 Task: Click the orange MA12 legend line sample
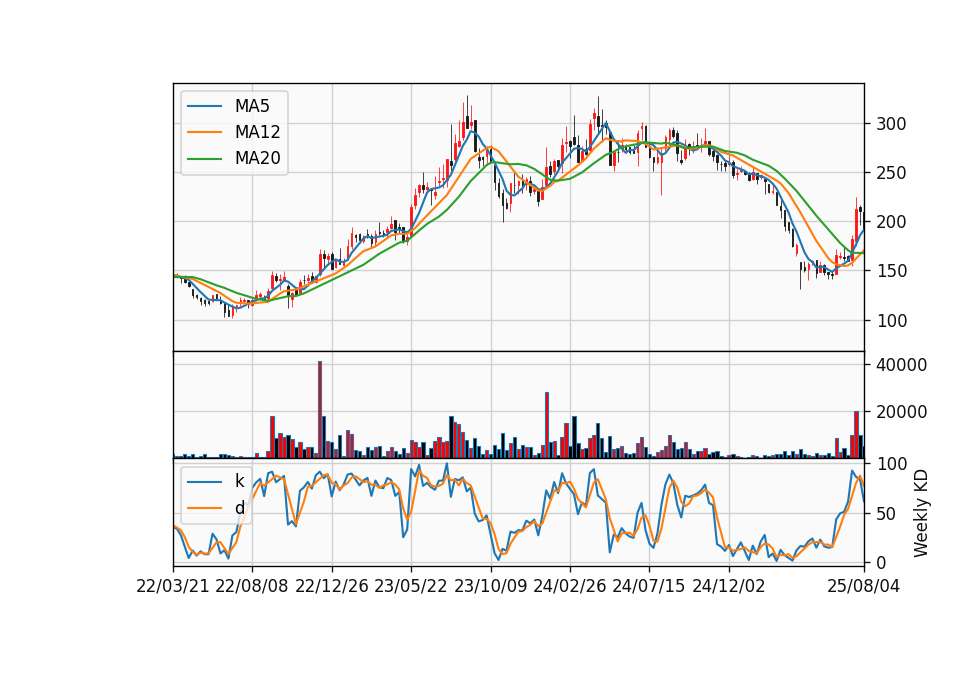point(205,132)
